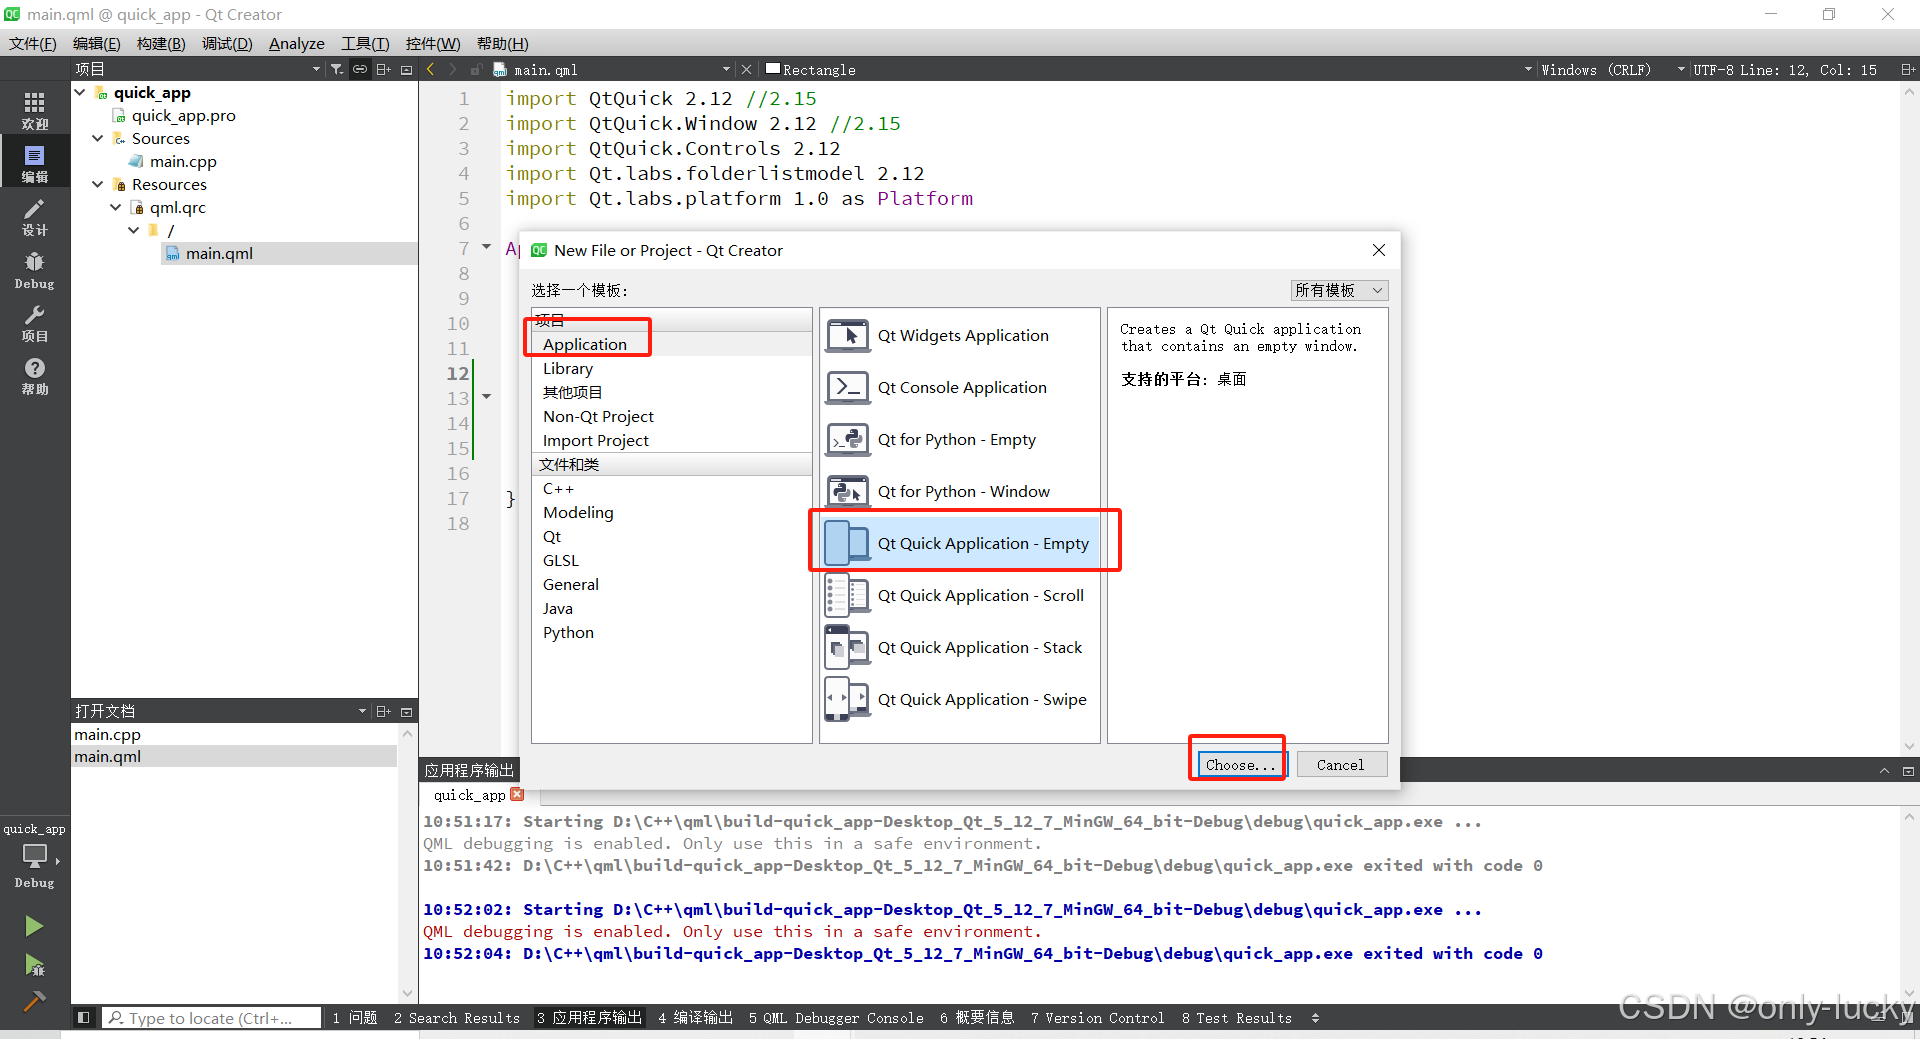The width and height of the screenshot is (1920, 1039).
Task: Open the Help (帮助) mode
Action: tap(35, 376)
